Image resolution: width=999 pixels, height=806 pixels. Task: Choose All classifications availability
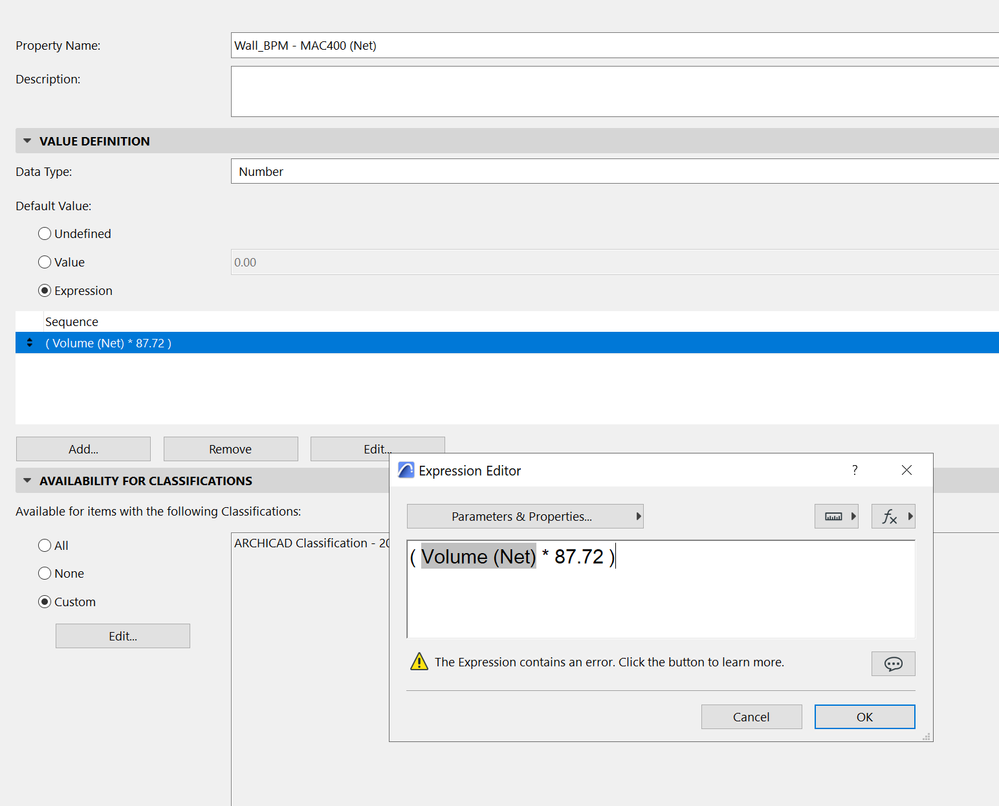[45, 545]
